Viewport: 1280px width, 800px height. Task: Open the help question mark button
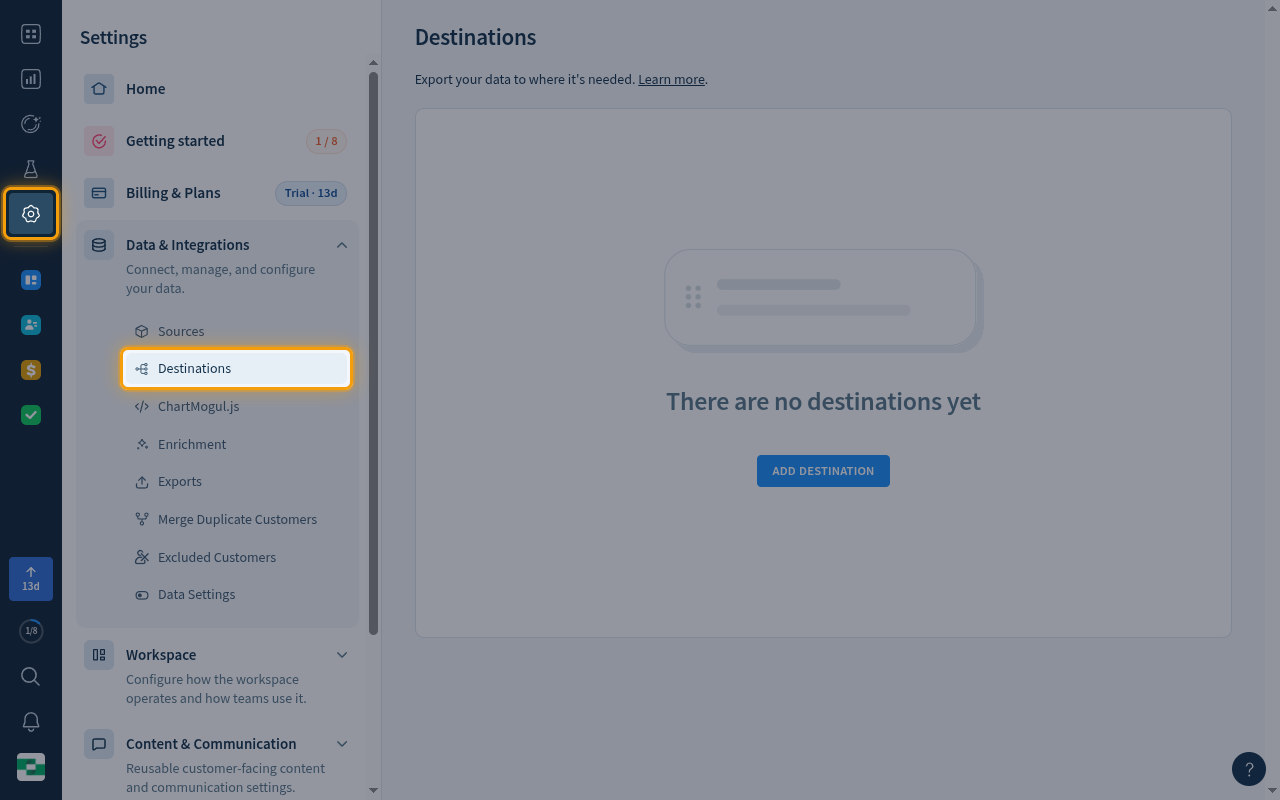tap(1249, 769)
